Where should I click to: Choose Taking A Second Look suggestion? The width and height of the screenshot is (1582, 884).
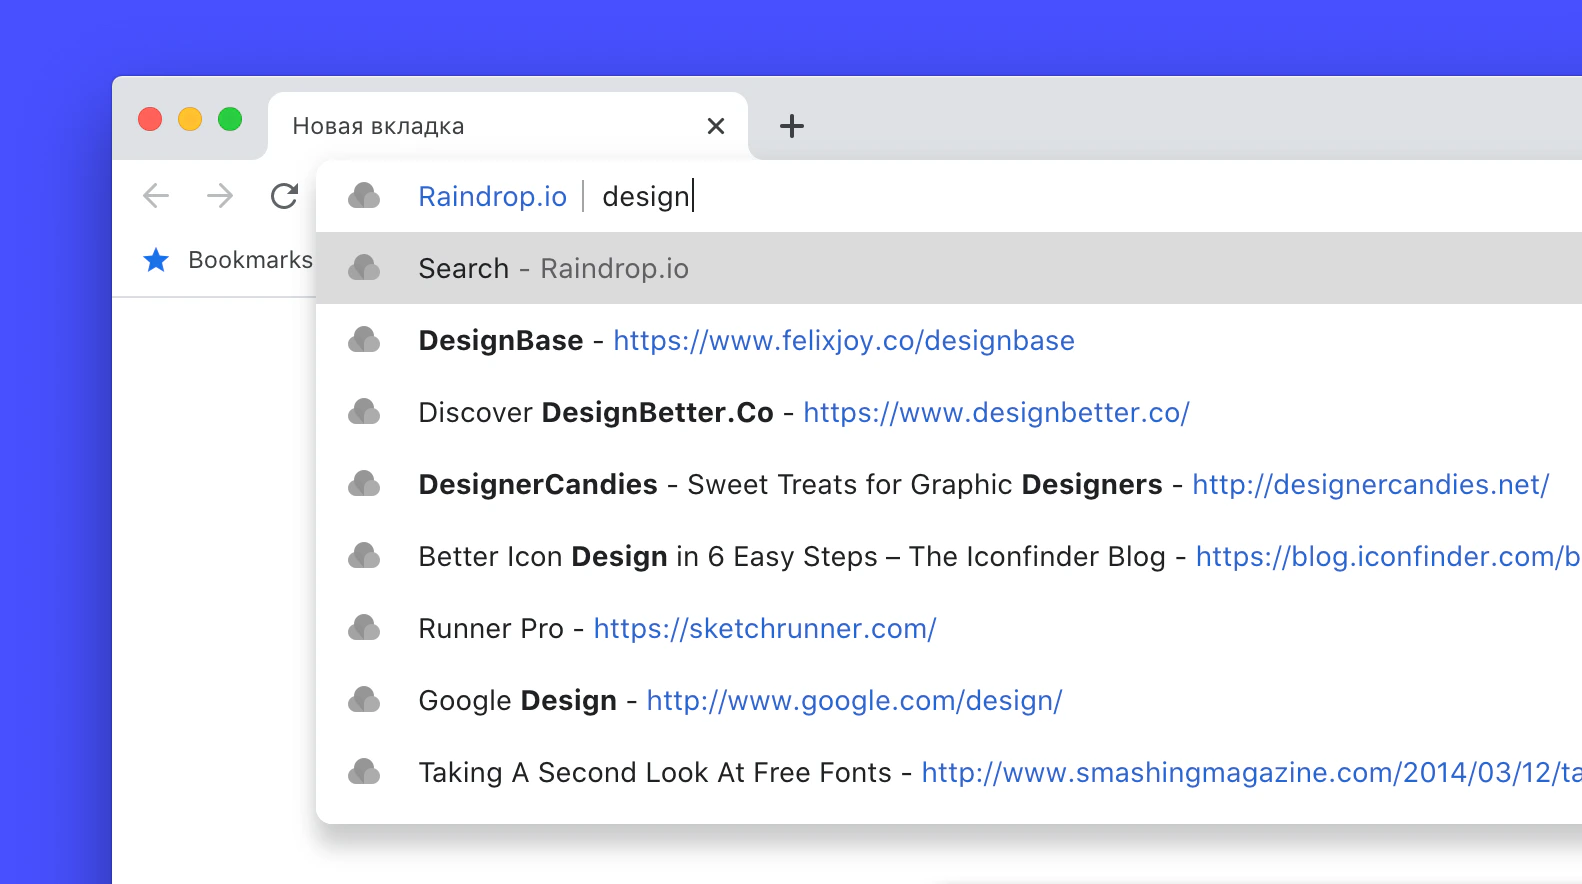(x=949, y=772)
